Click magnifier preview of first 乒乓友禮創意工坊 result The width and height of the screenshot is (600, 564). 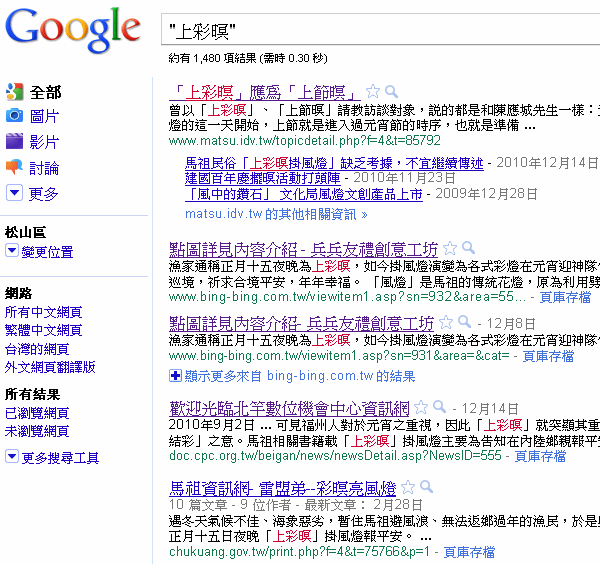coord(468,248)
